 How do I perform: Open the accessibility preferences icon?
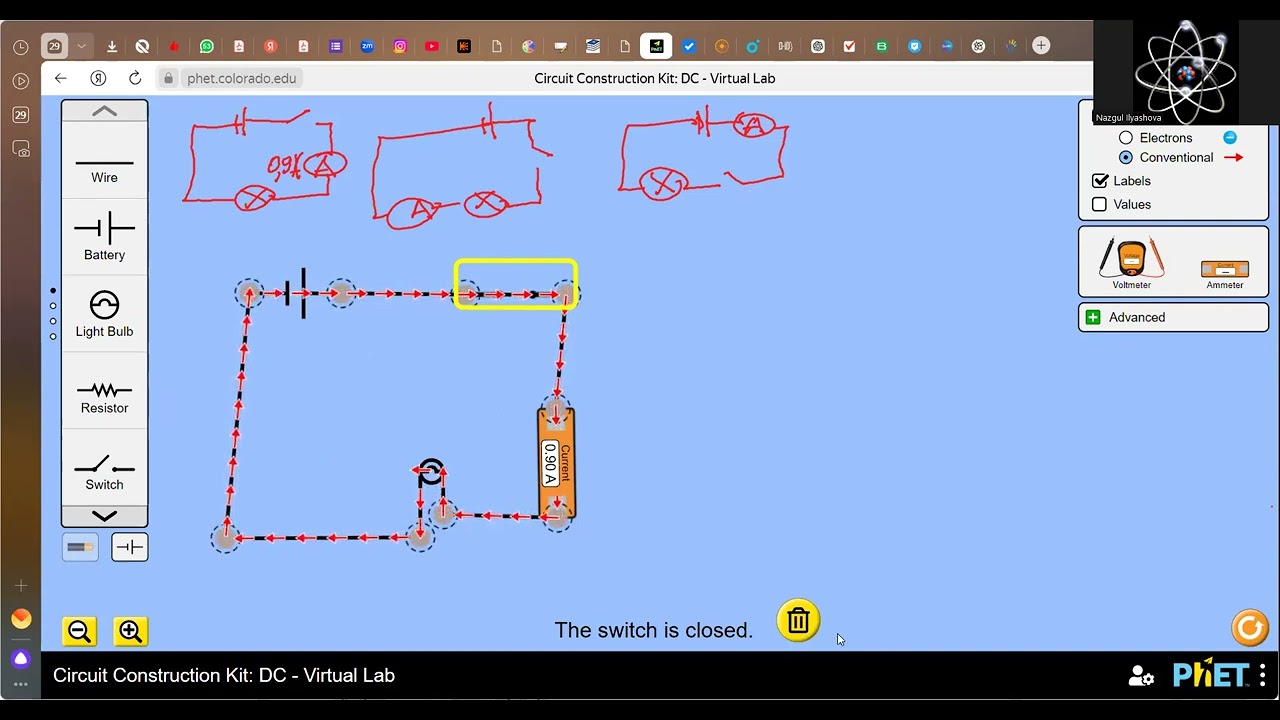(1141, 676)
